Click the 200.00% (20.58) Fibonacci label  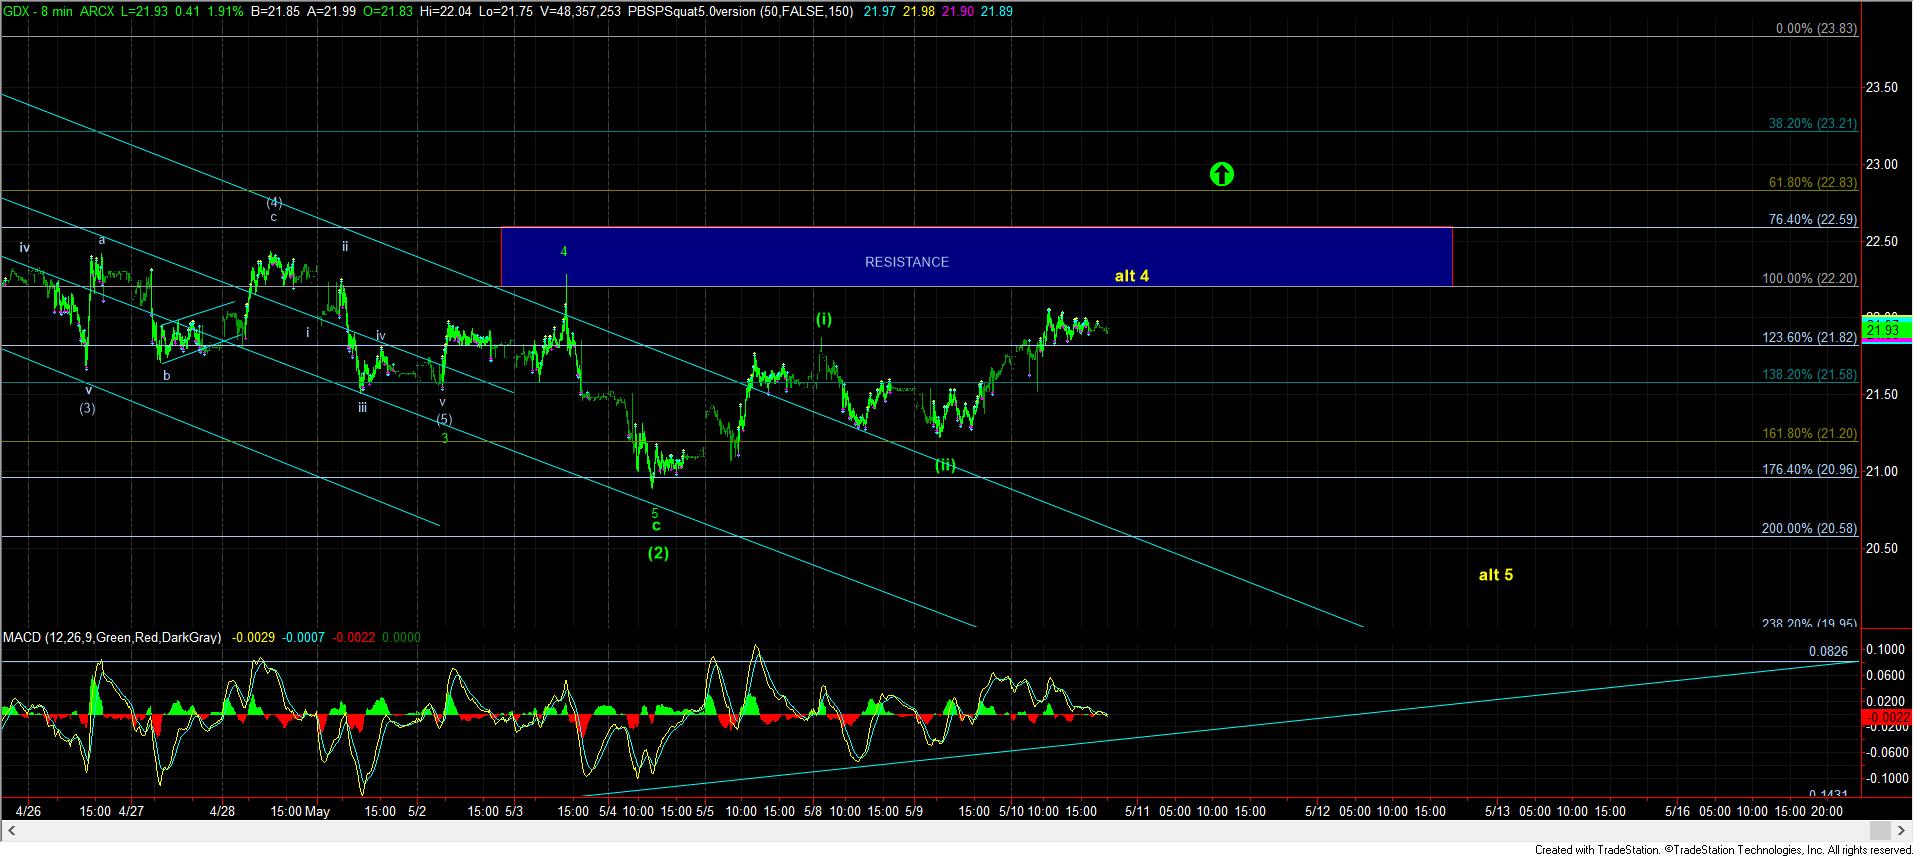[x=1809, y=529]
